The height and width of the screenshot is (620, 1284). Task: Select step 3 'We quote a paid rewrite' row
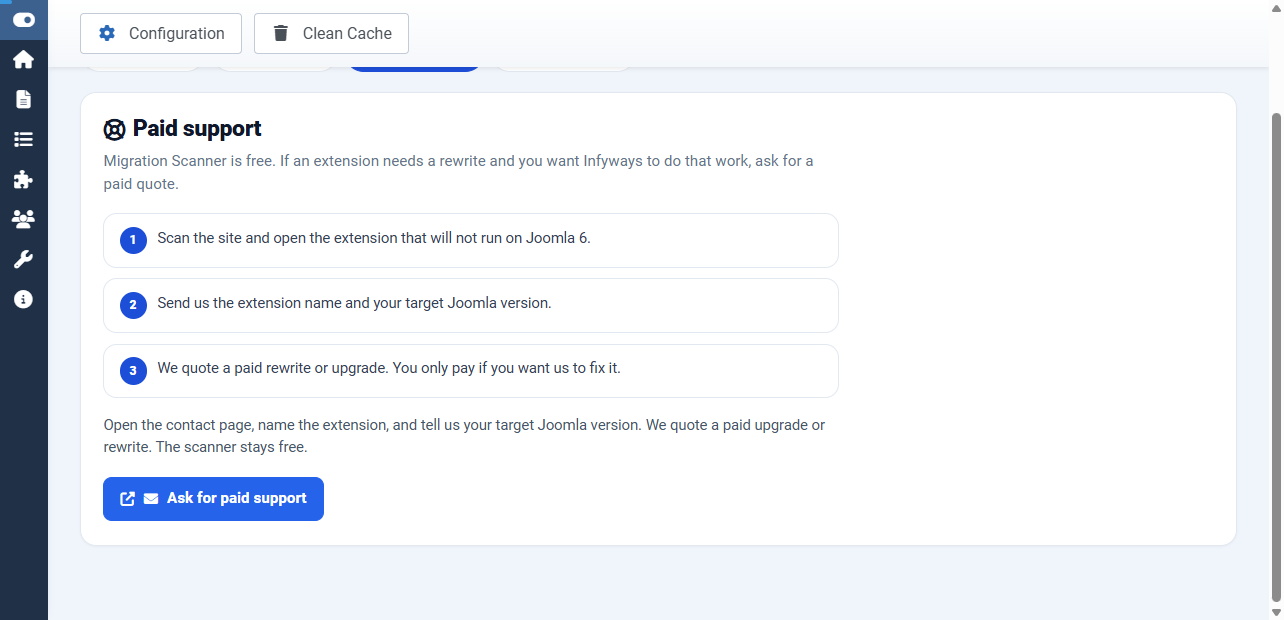(x=471, y=371)
